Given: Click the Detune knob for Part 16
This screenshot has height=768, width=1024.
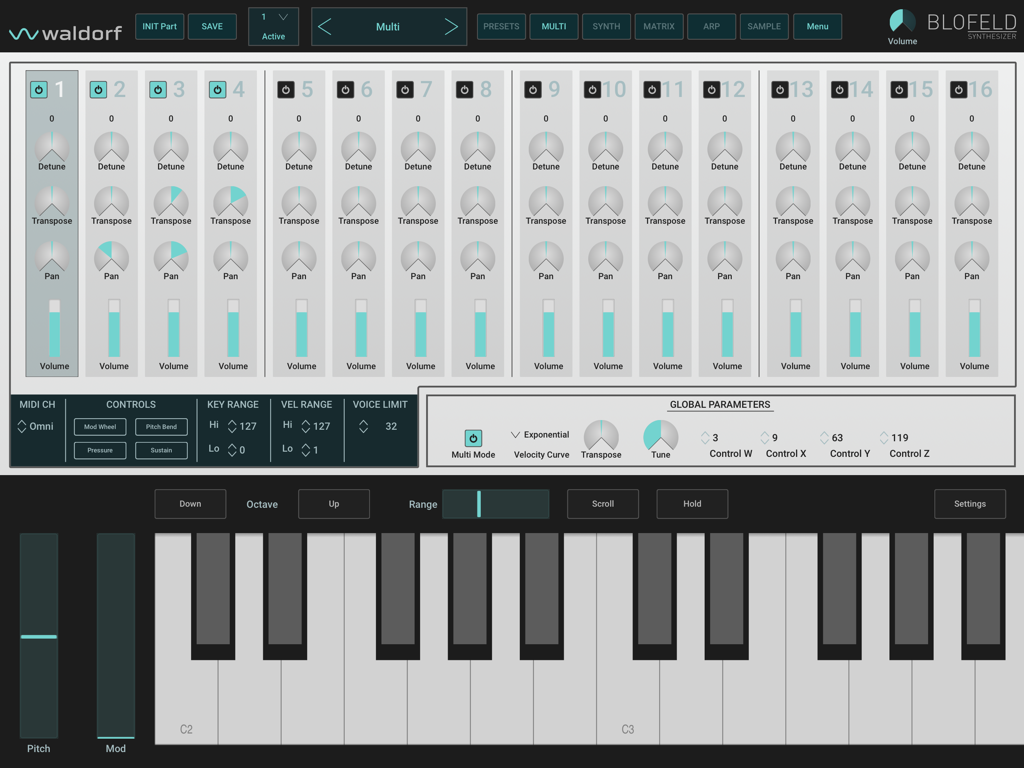Looking at the screenshot, I should point(971,148).
